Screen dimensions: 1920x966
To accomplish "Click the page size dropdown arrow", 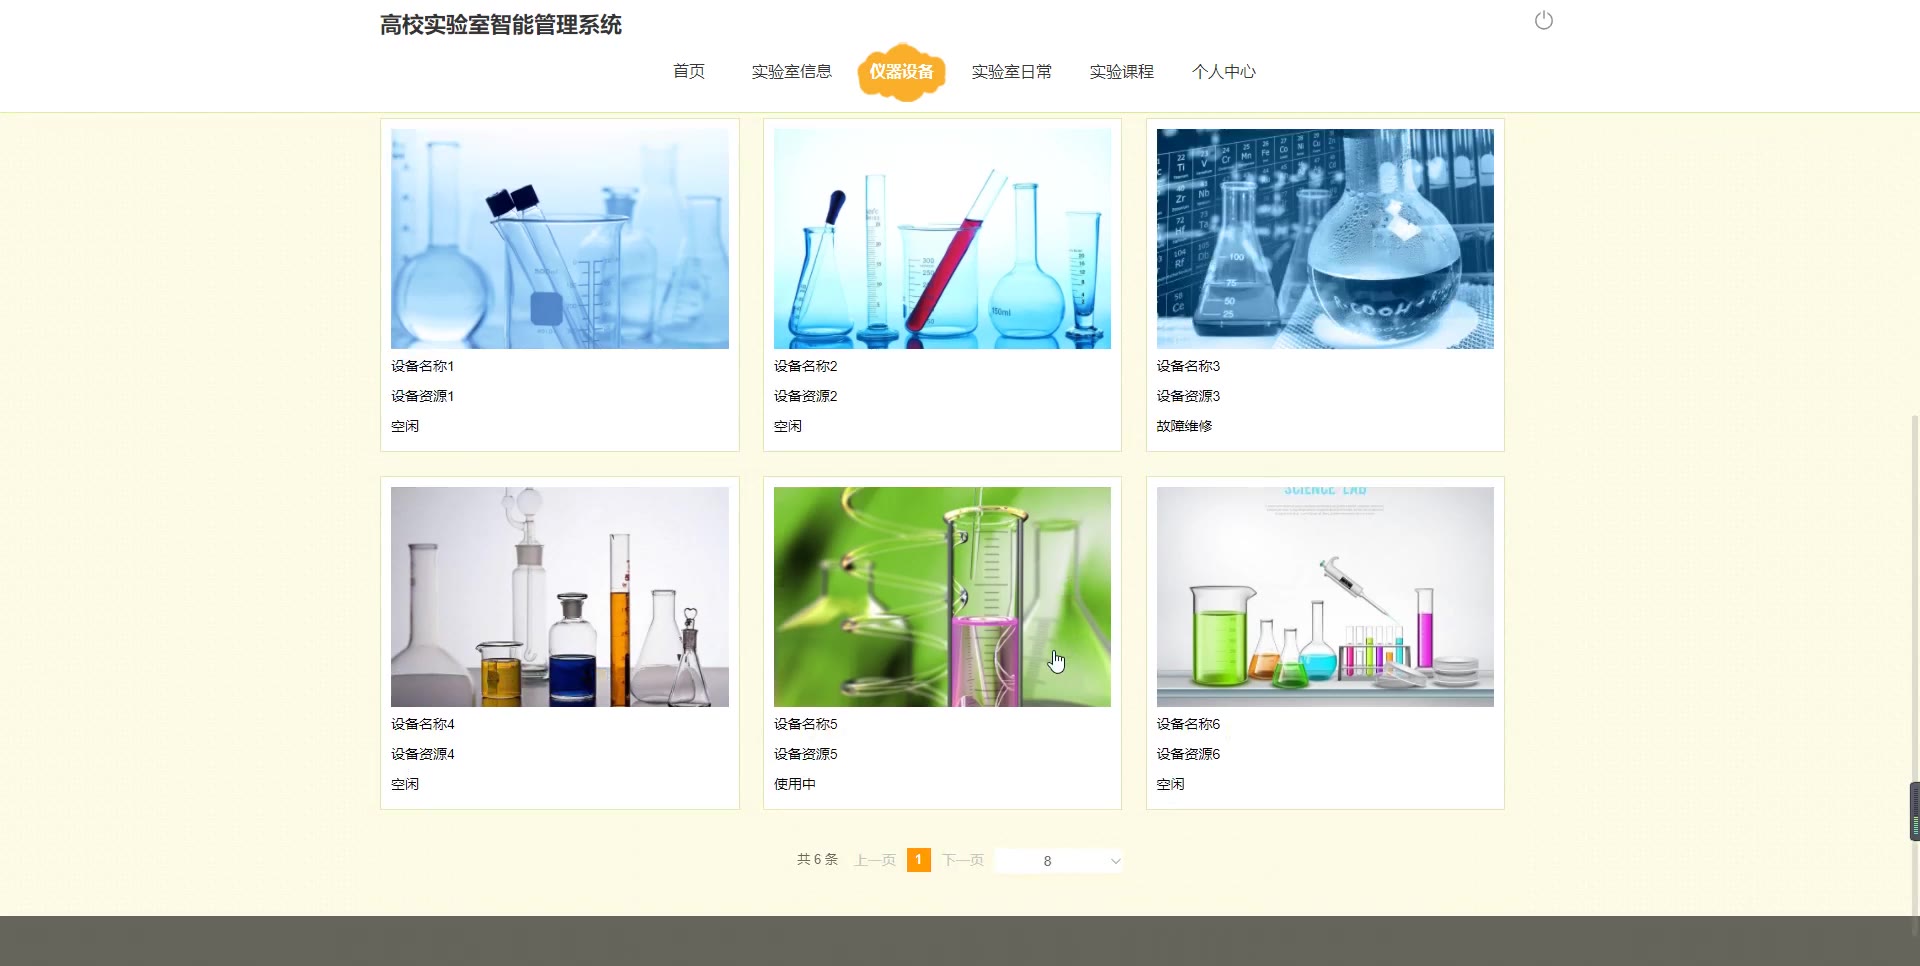I will pyautogui.click(x=1116, y=861).
